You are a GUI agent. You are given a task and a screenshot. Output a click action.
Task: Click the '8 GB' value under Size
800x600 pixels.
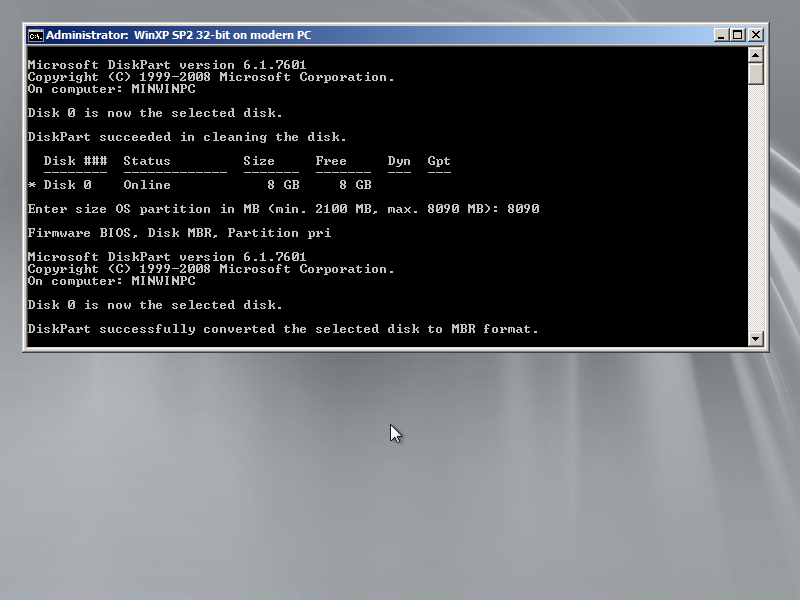283,185
